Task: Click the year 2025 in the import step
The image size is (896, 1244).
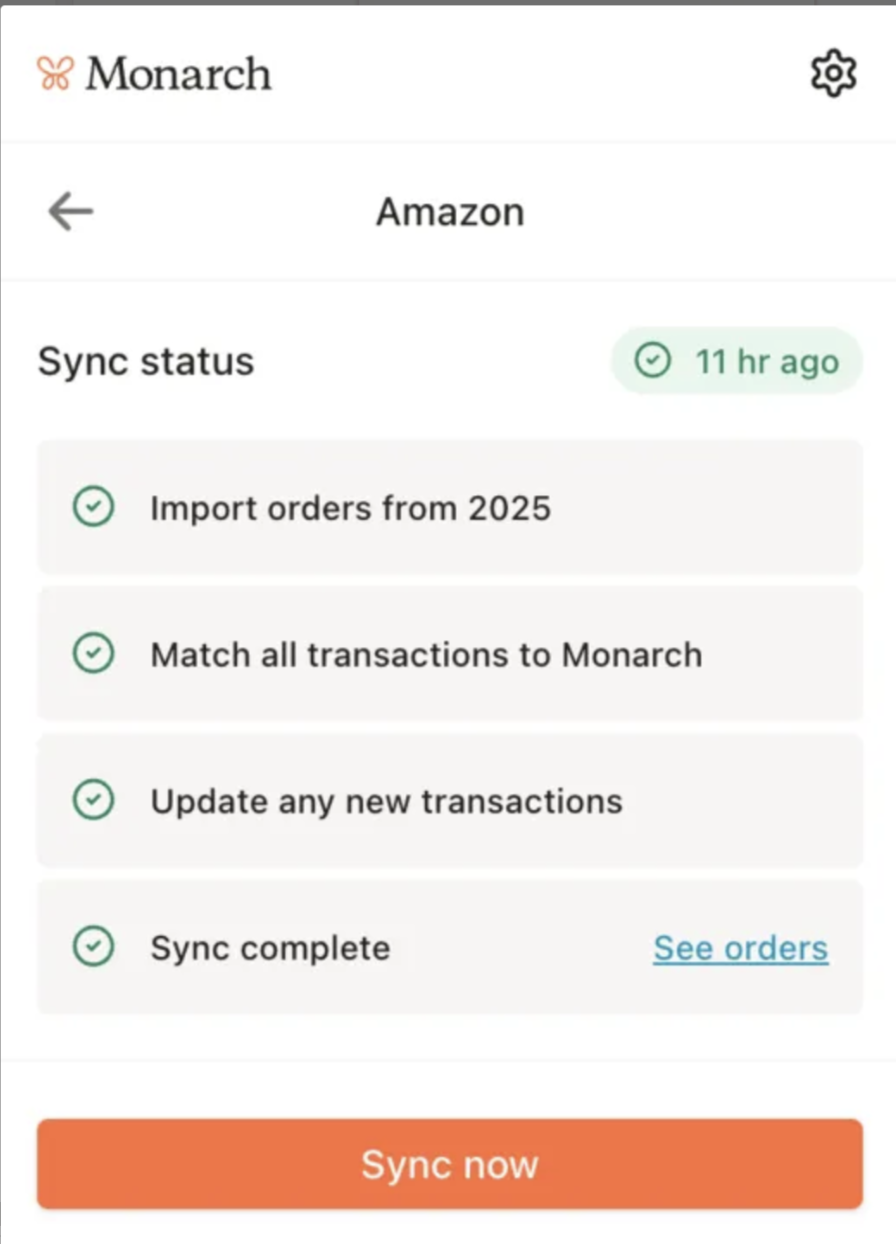Action: (508, 508)
